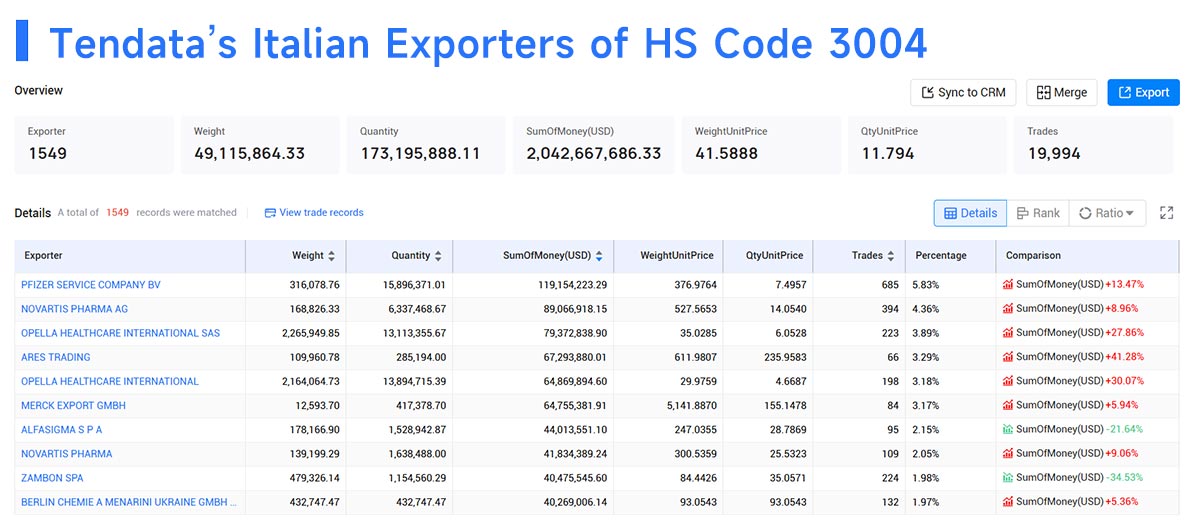Click the Exporter overview count 1549

click(x=48, y=154)
